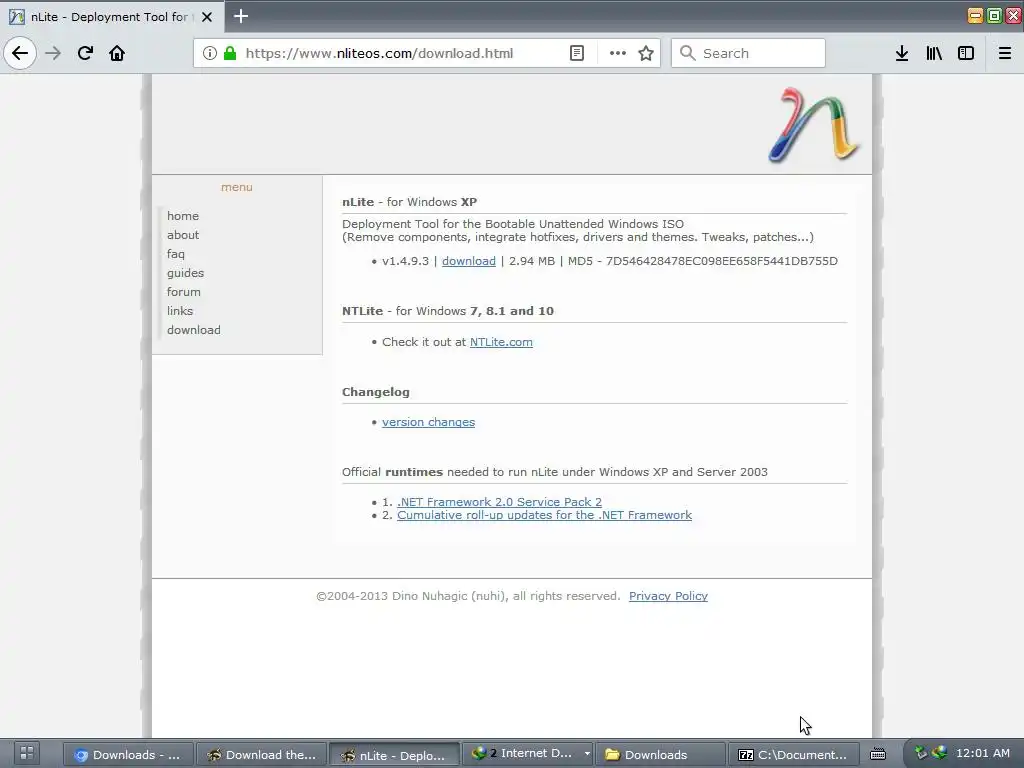The width and height of the screenshot is (1024, 768).
Task: Switch to Downloads folder taskbar window
Action: coord(661,755)
